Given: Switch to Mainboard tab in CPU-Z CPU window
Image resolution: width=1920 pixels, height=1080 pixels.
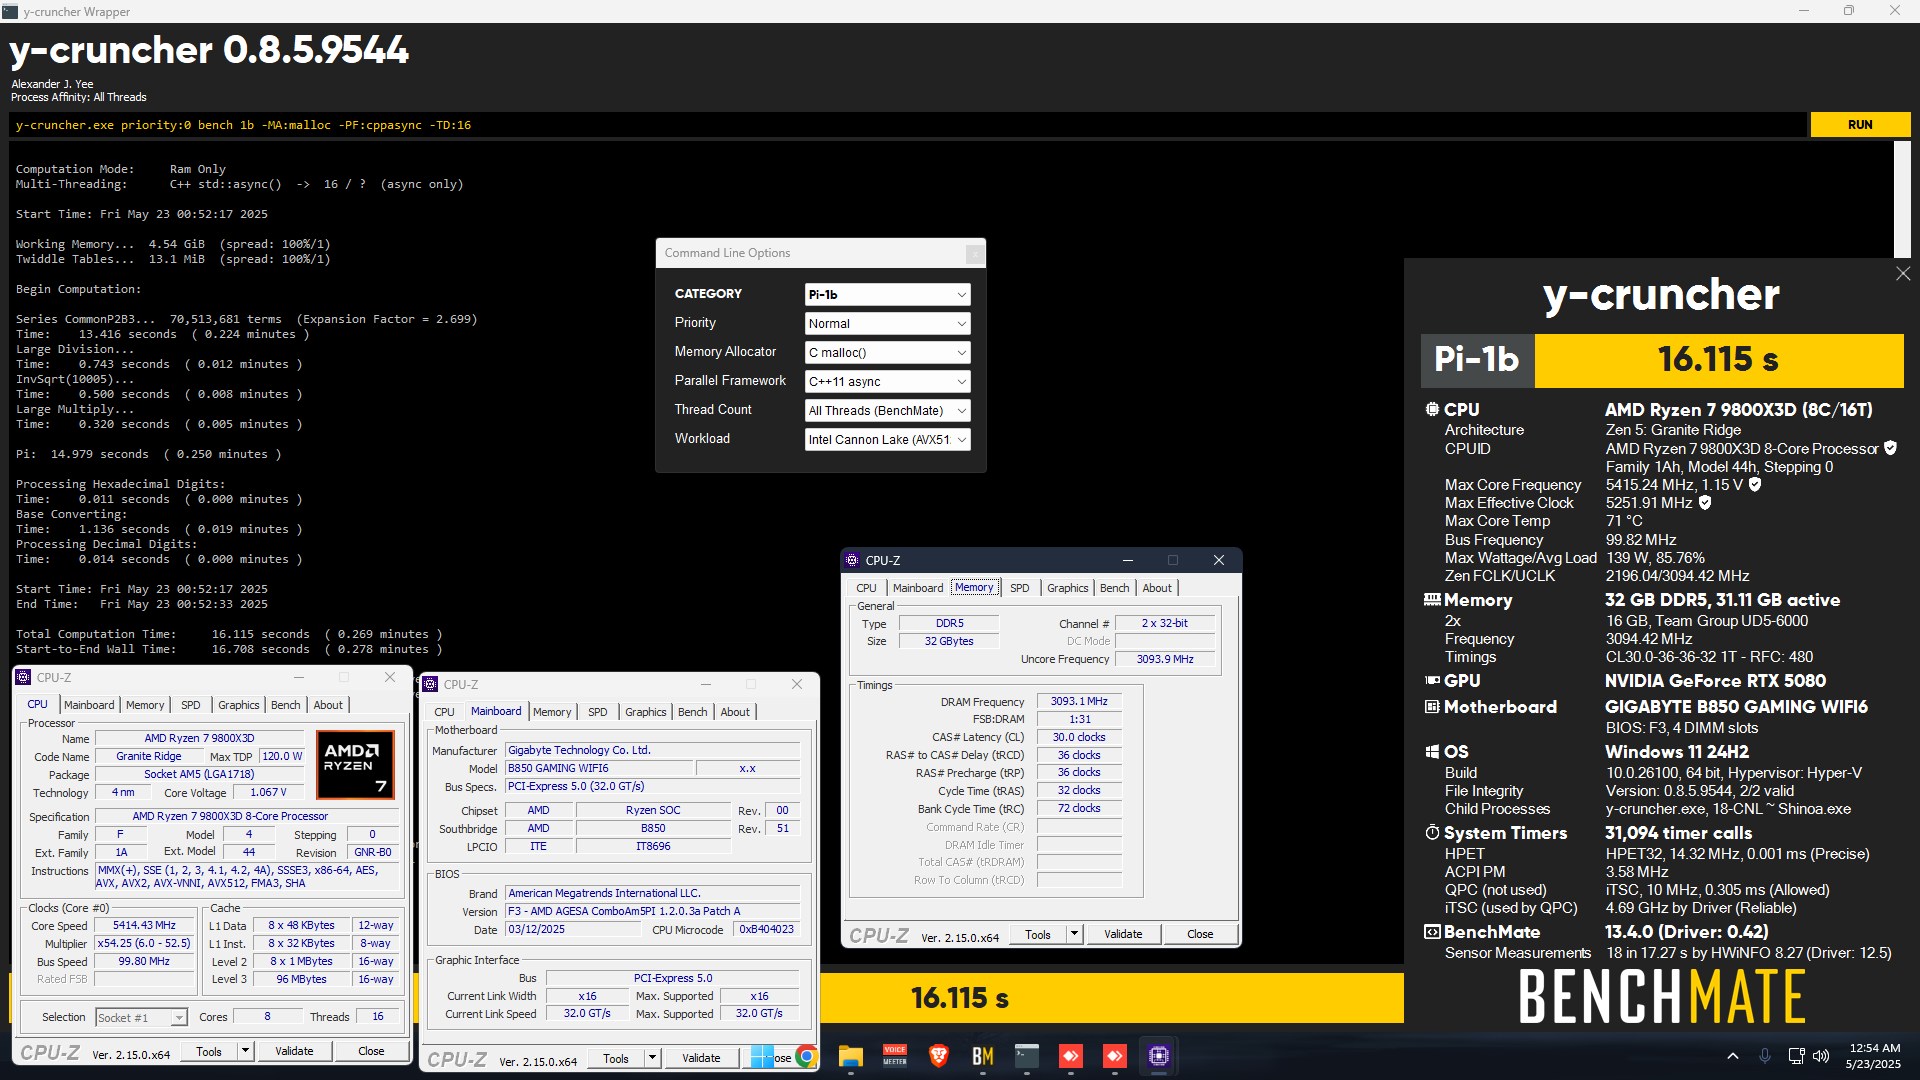Looking at the screenshot, I should pos(89,705).
